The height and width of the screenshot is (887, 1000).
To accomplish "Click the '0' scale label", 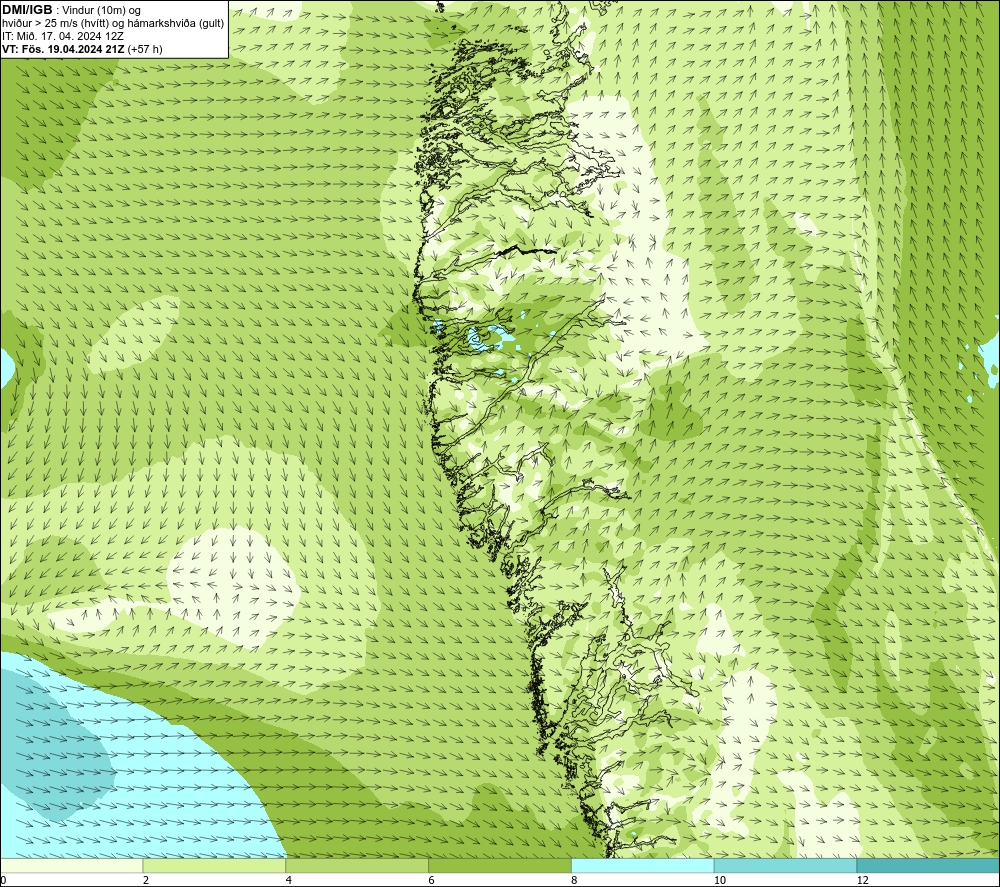I will pos(3,881).
